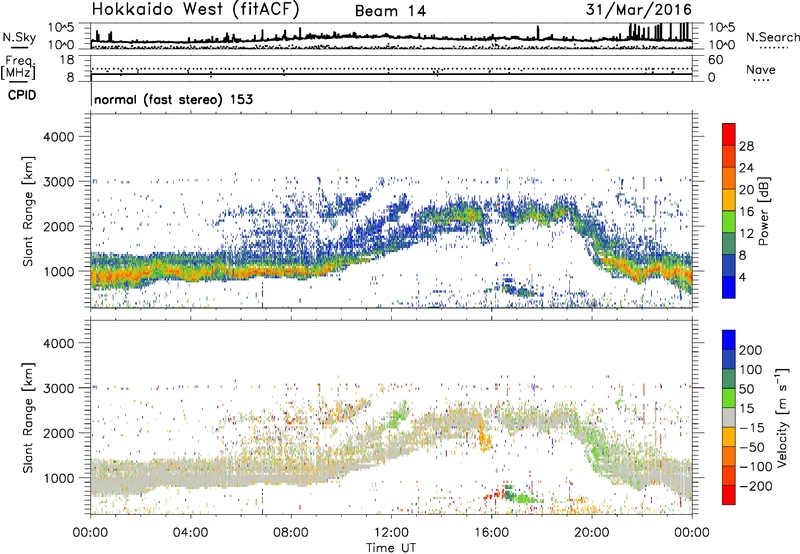Click the 'N.Search' legend label
The height and width of the screenshot is (554, 800).
point(772,37)
